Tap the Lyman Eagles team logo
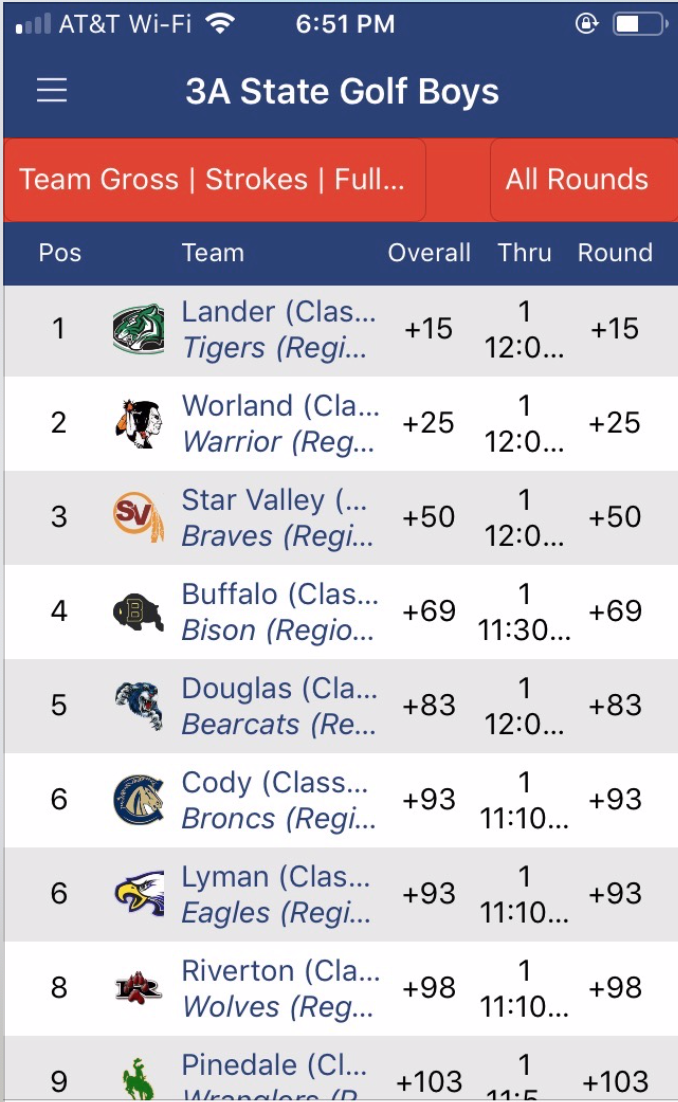 [138, 893]
